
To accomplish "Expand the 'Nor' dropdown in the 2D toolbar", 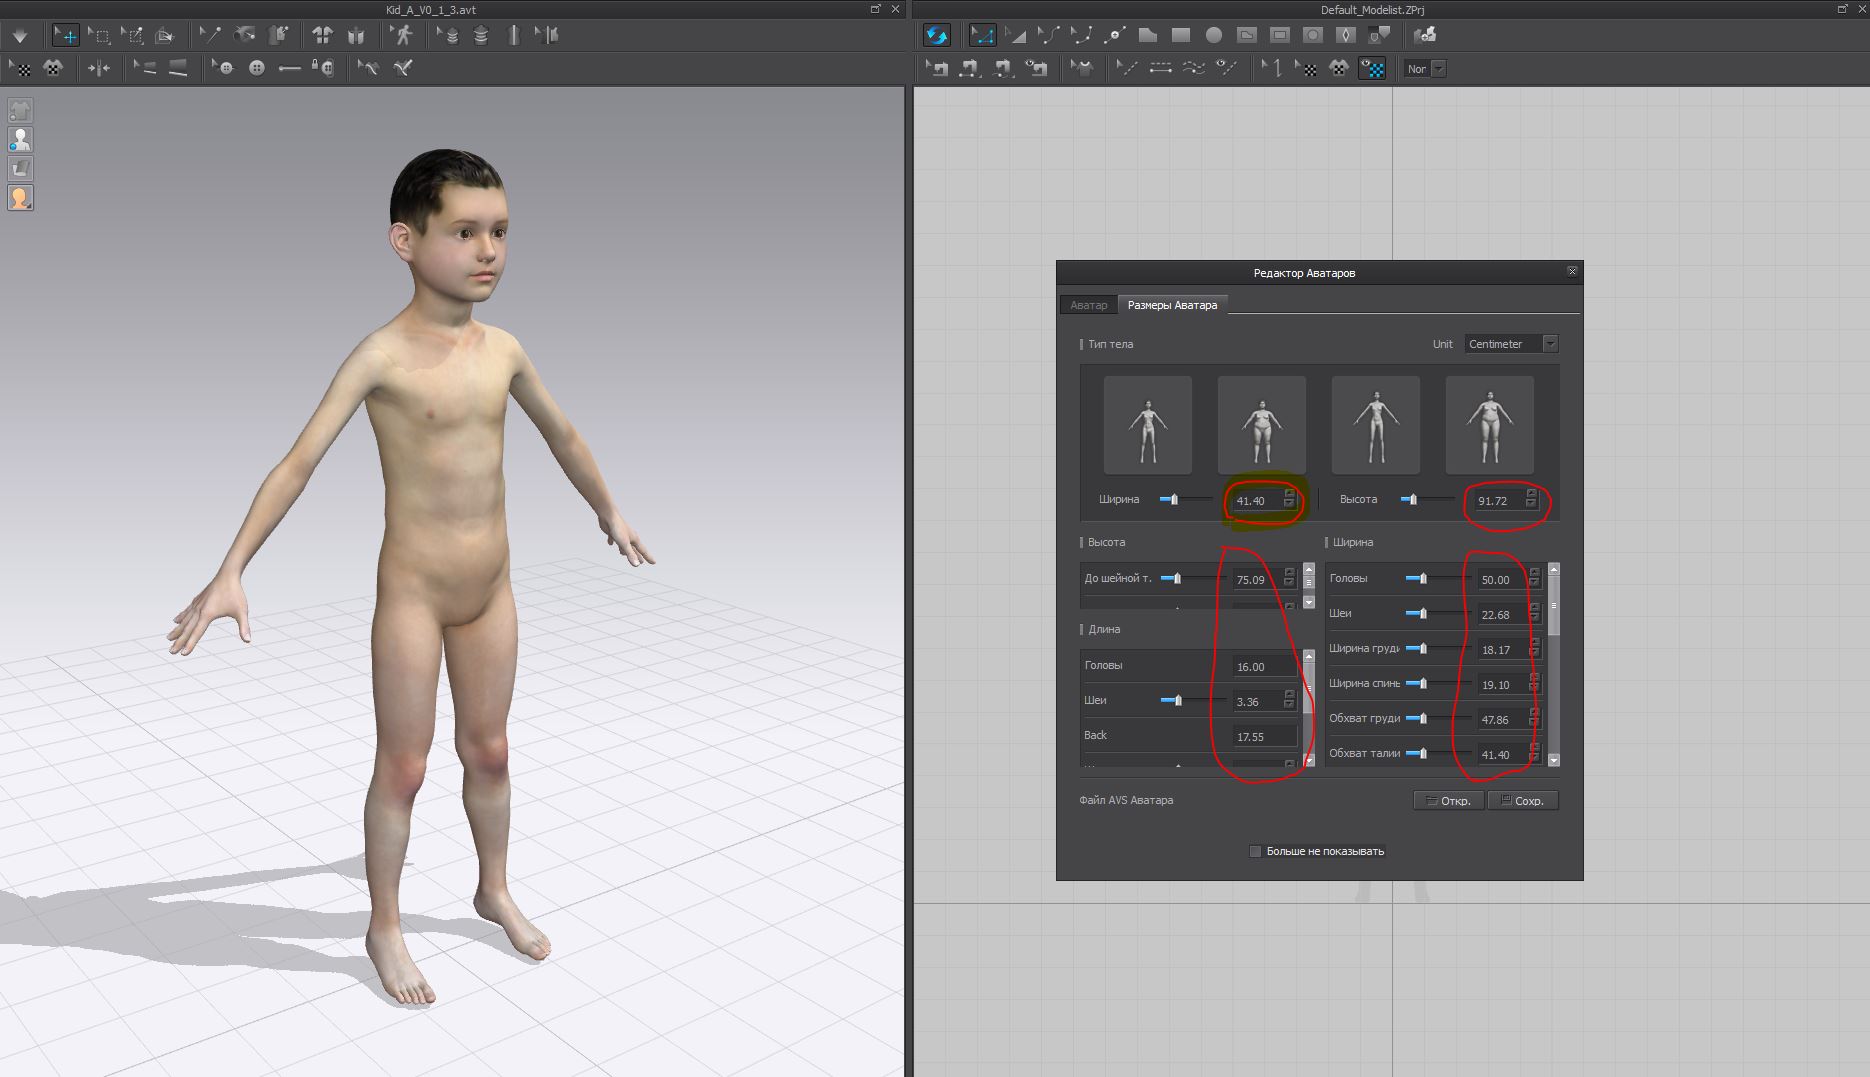I will [1438, 69].
